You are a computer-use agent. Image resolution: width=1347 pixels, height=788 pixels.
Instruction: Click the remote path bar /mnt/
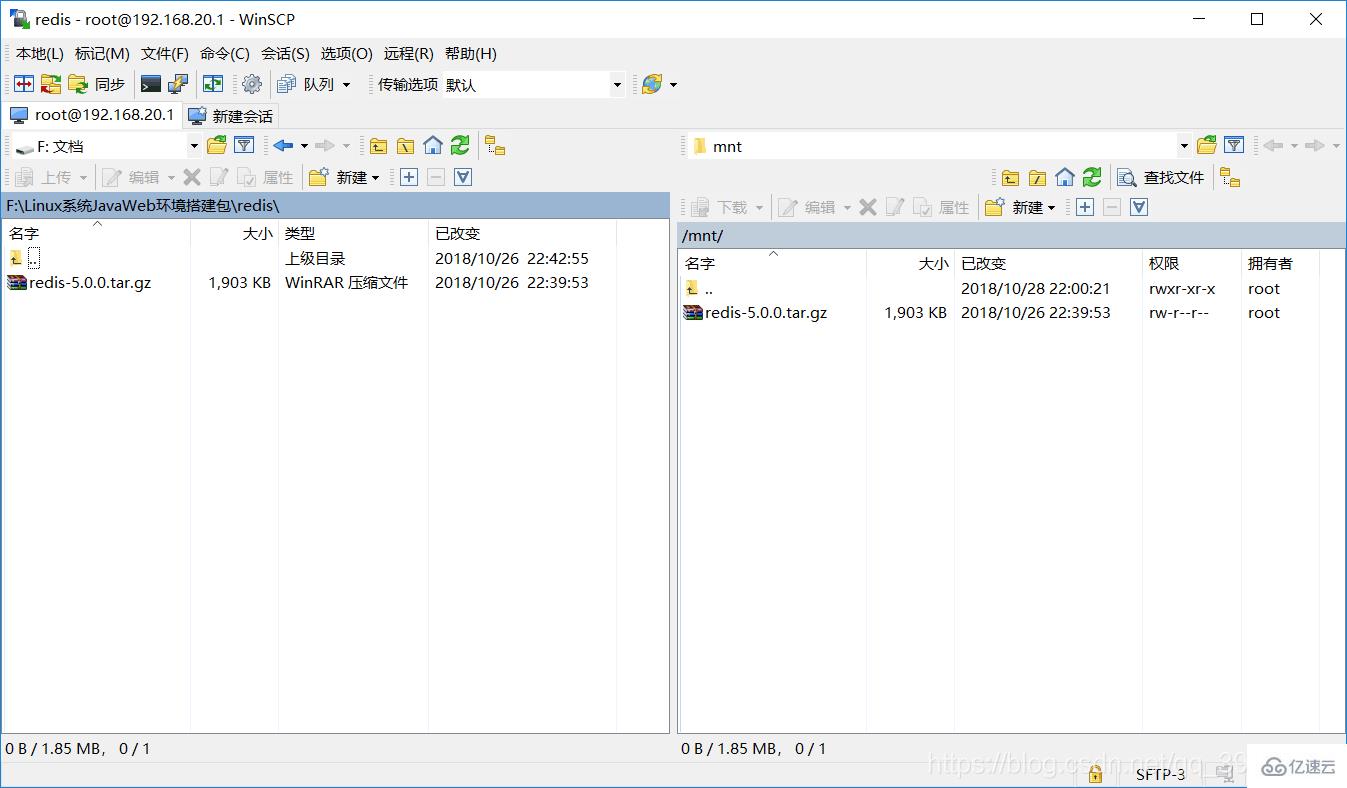click(x=1012, y=236)
